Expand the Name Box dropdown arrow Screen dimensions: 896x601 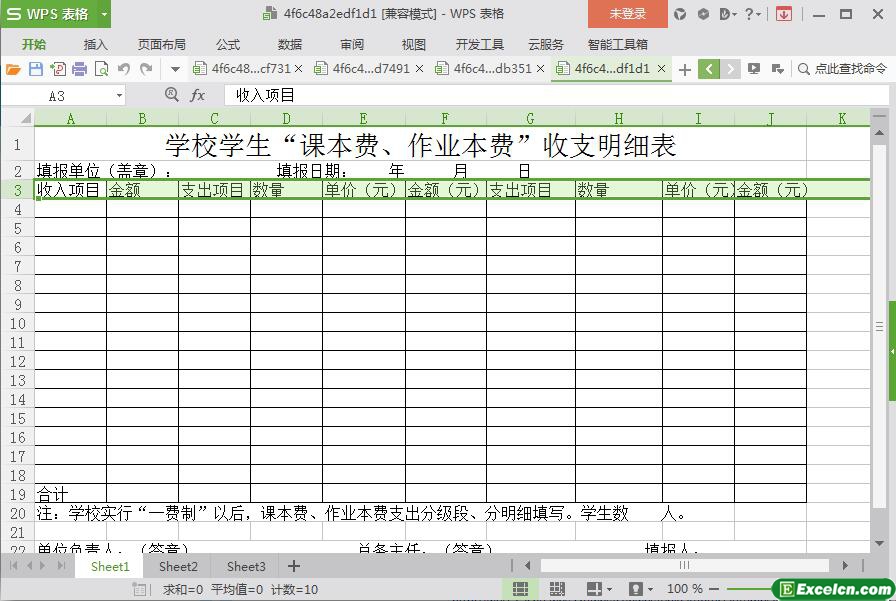coord(119,95)
